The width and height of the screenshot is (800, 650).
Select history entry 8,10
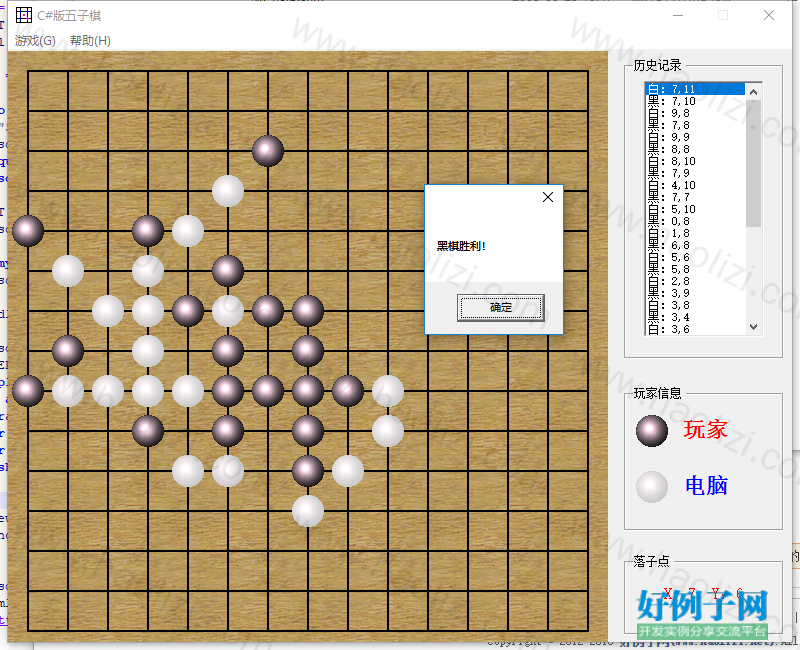[x=695, y=161]
